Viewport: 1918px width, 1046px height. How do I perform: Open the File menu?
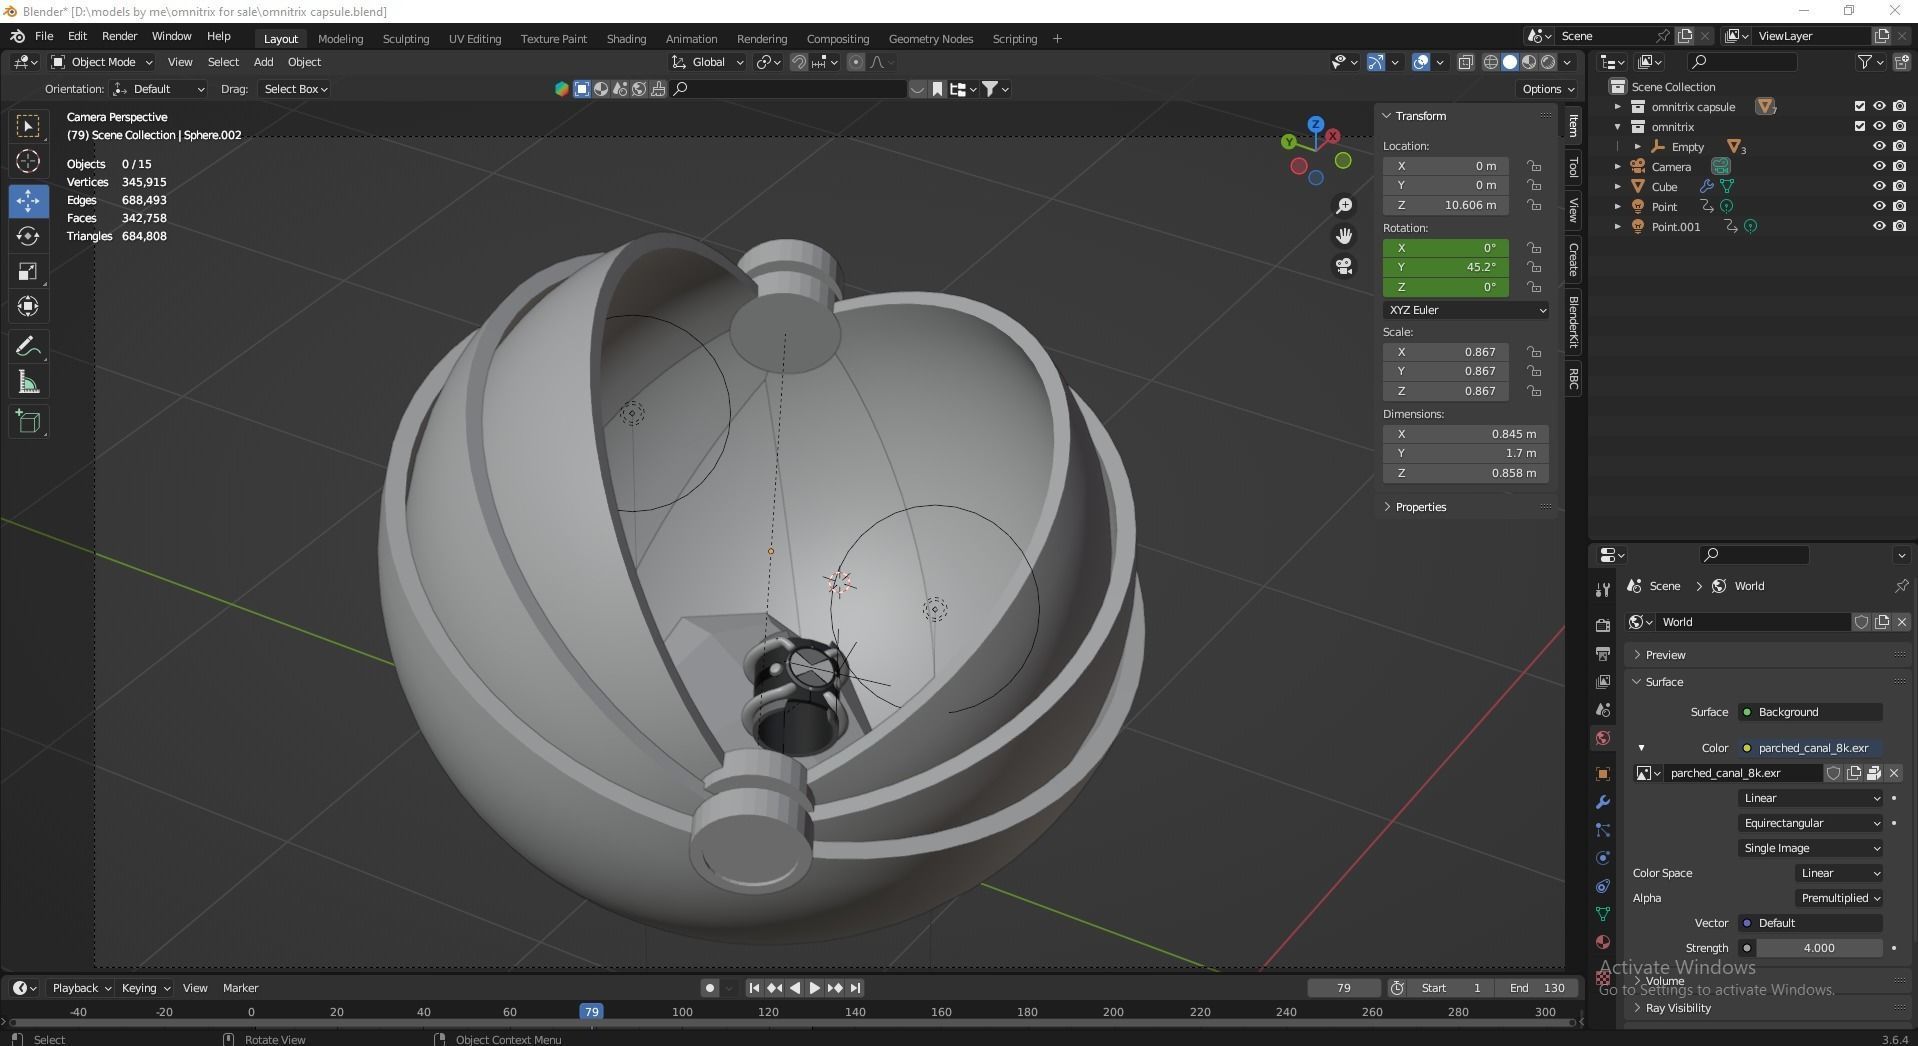pos(44,36)
